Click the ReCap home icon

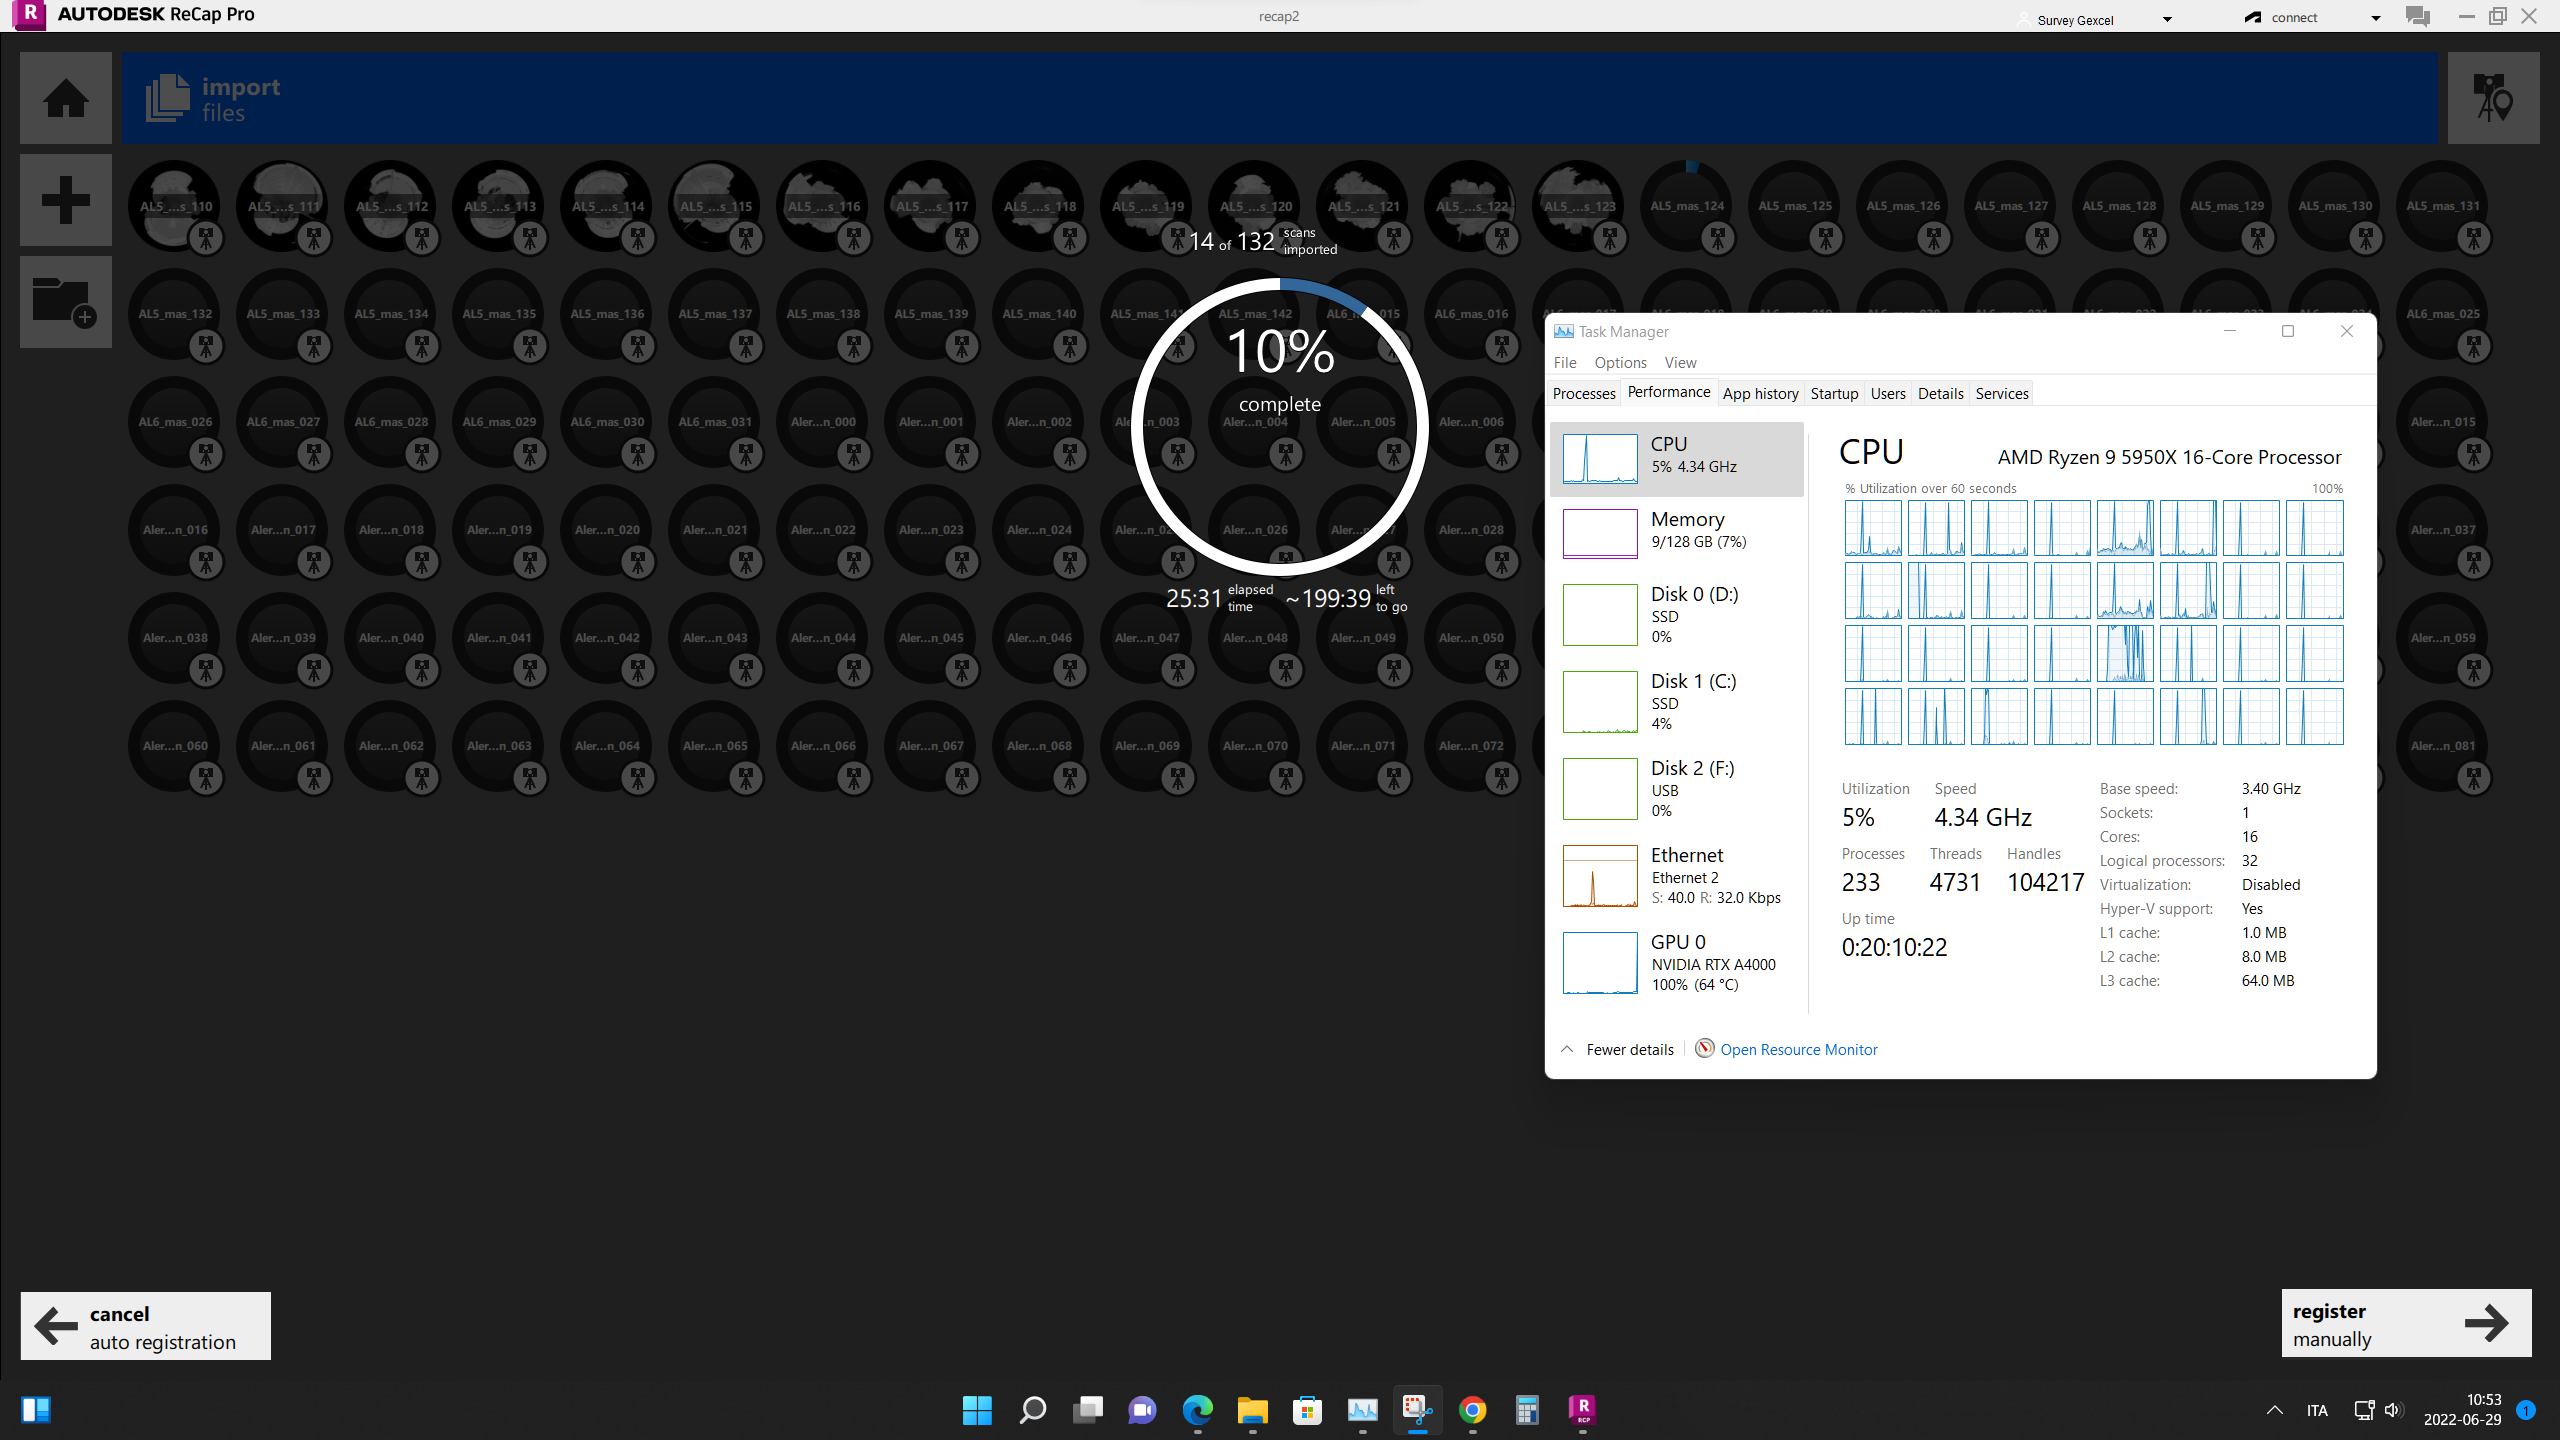pyautogui.click(x=66, y=98)
